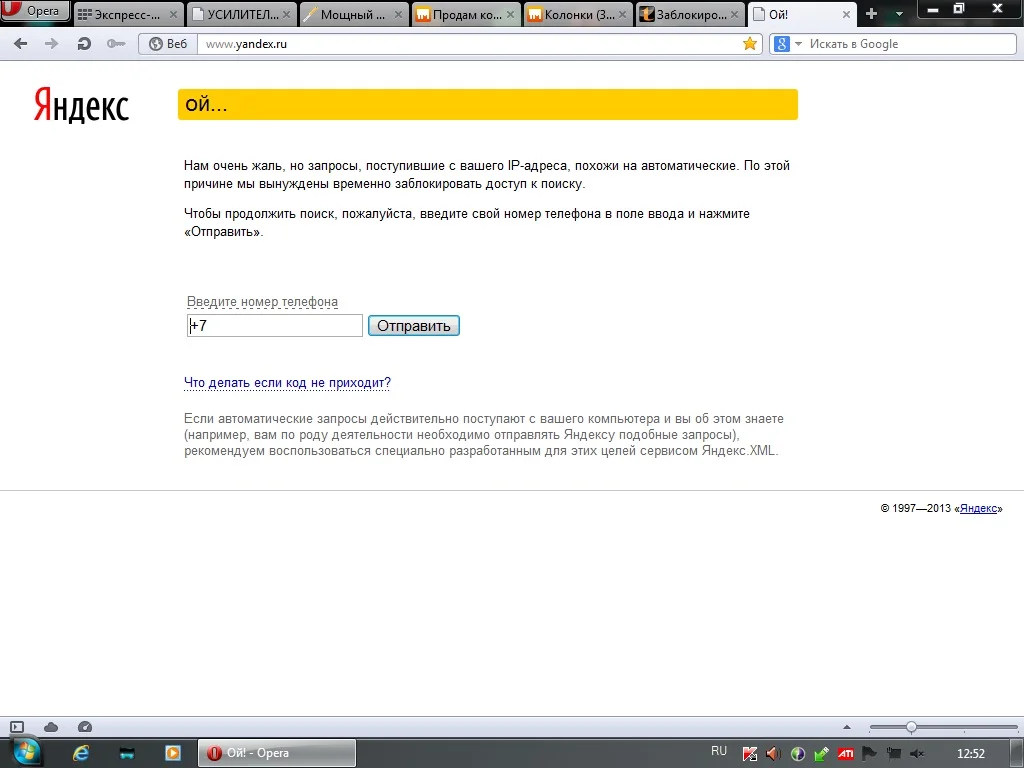Adjust the page zoom slider
Screen dimensions: 1024x768
(x=943, y=727)
